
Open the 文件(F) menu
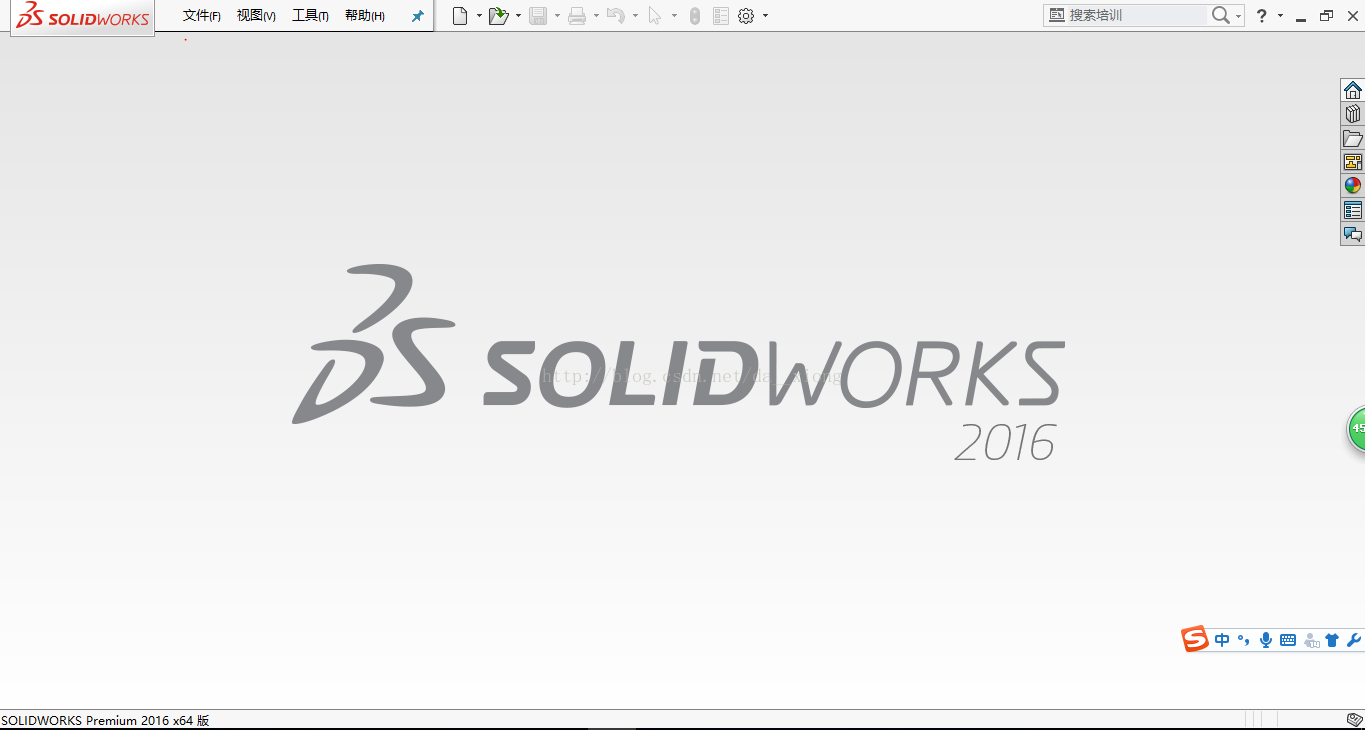(x=201, y=16)
